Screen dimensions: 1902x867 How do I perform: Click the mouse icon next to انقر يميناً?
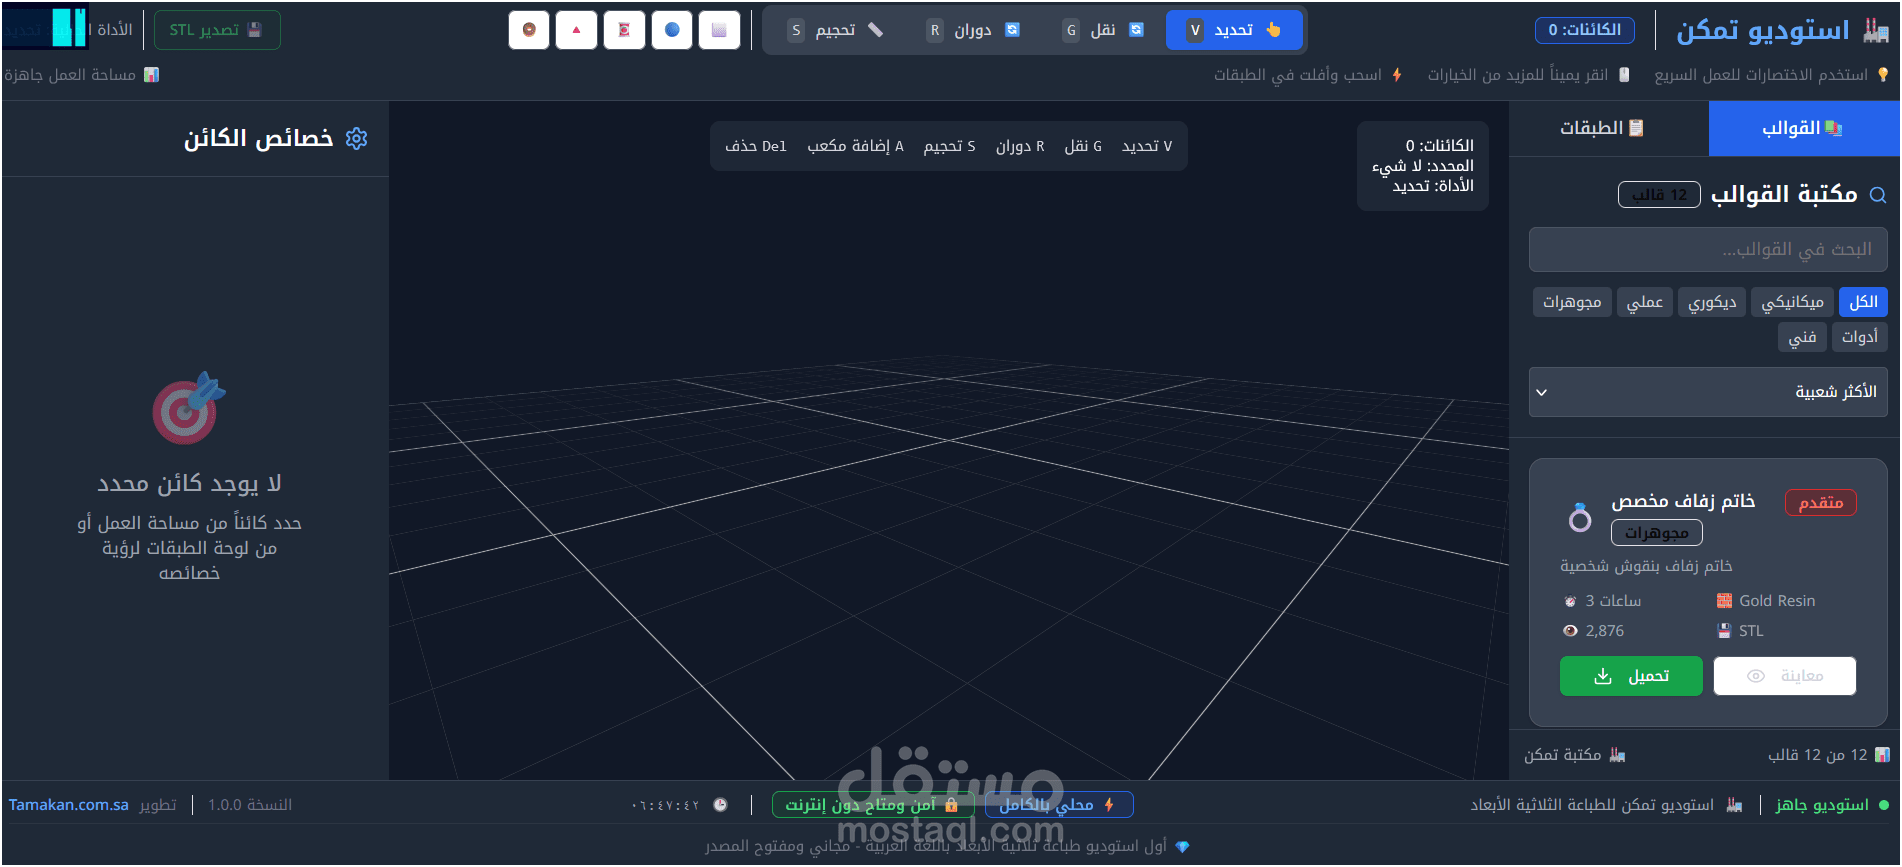tap(1624, 75)
